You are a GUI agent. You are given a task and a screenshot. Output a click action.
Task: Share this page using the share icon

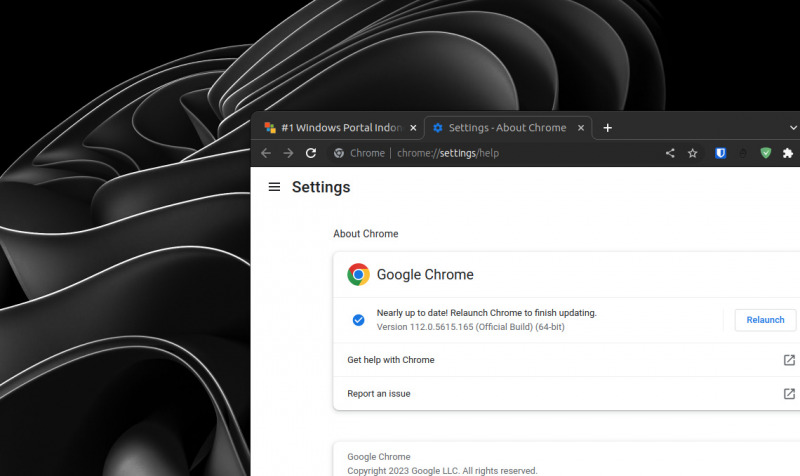tap(670, 153)
